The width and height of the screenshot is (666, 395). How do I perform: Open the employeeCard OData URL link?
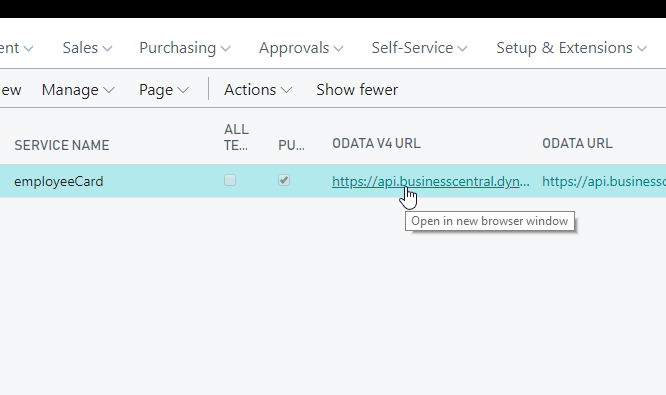coord(604,181)
